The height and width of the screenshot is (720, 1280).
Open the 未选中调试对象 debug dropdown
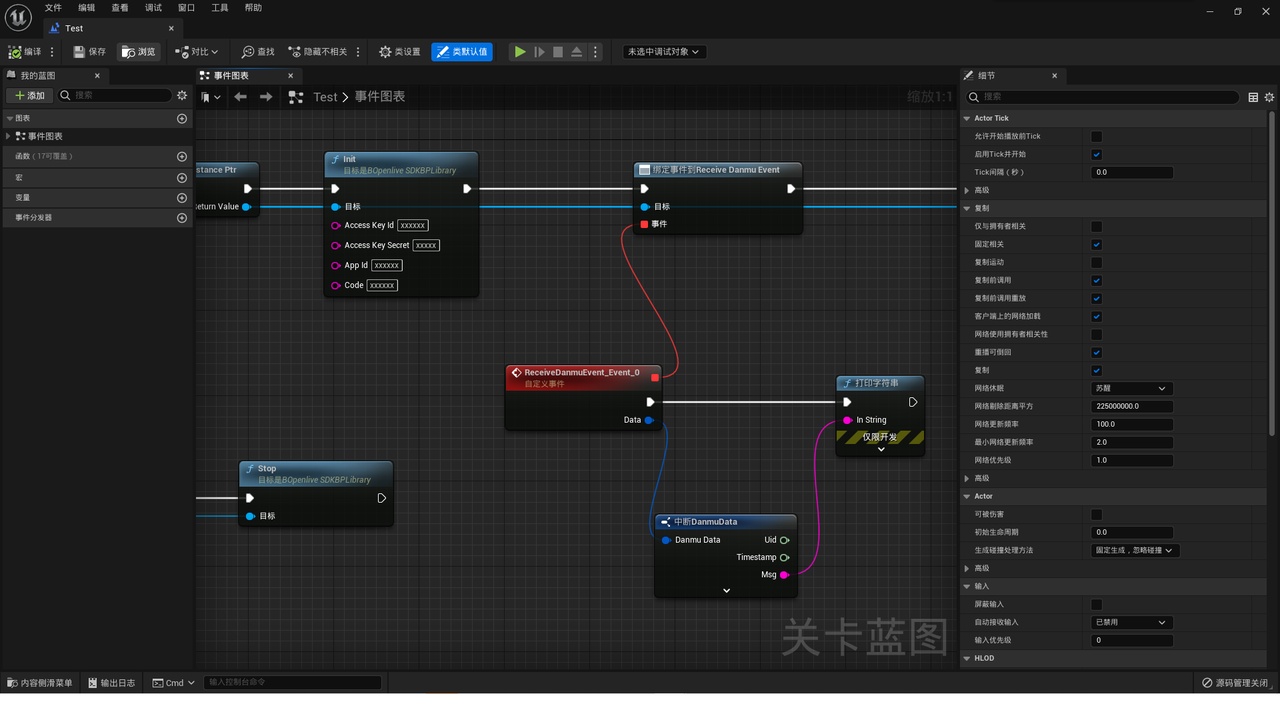(x=664, y=52)
